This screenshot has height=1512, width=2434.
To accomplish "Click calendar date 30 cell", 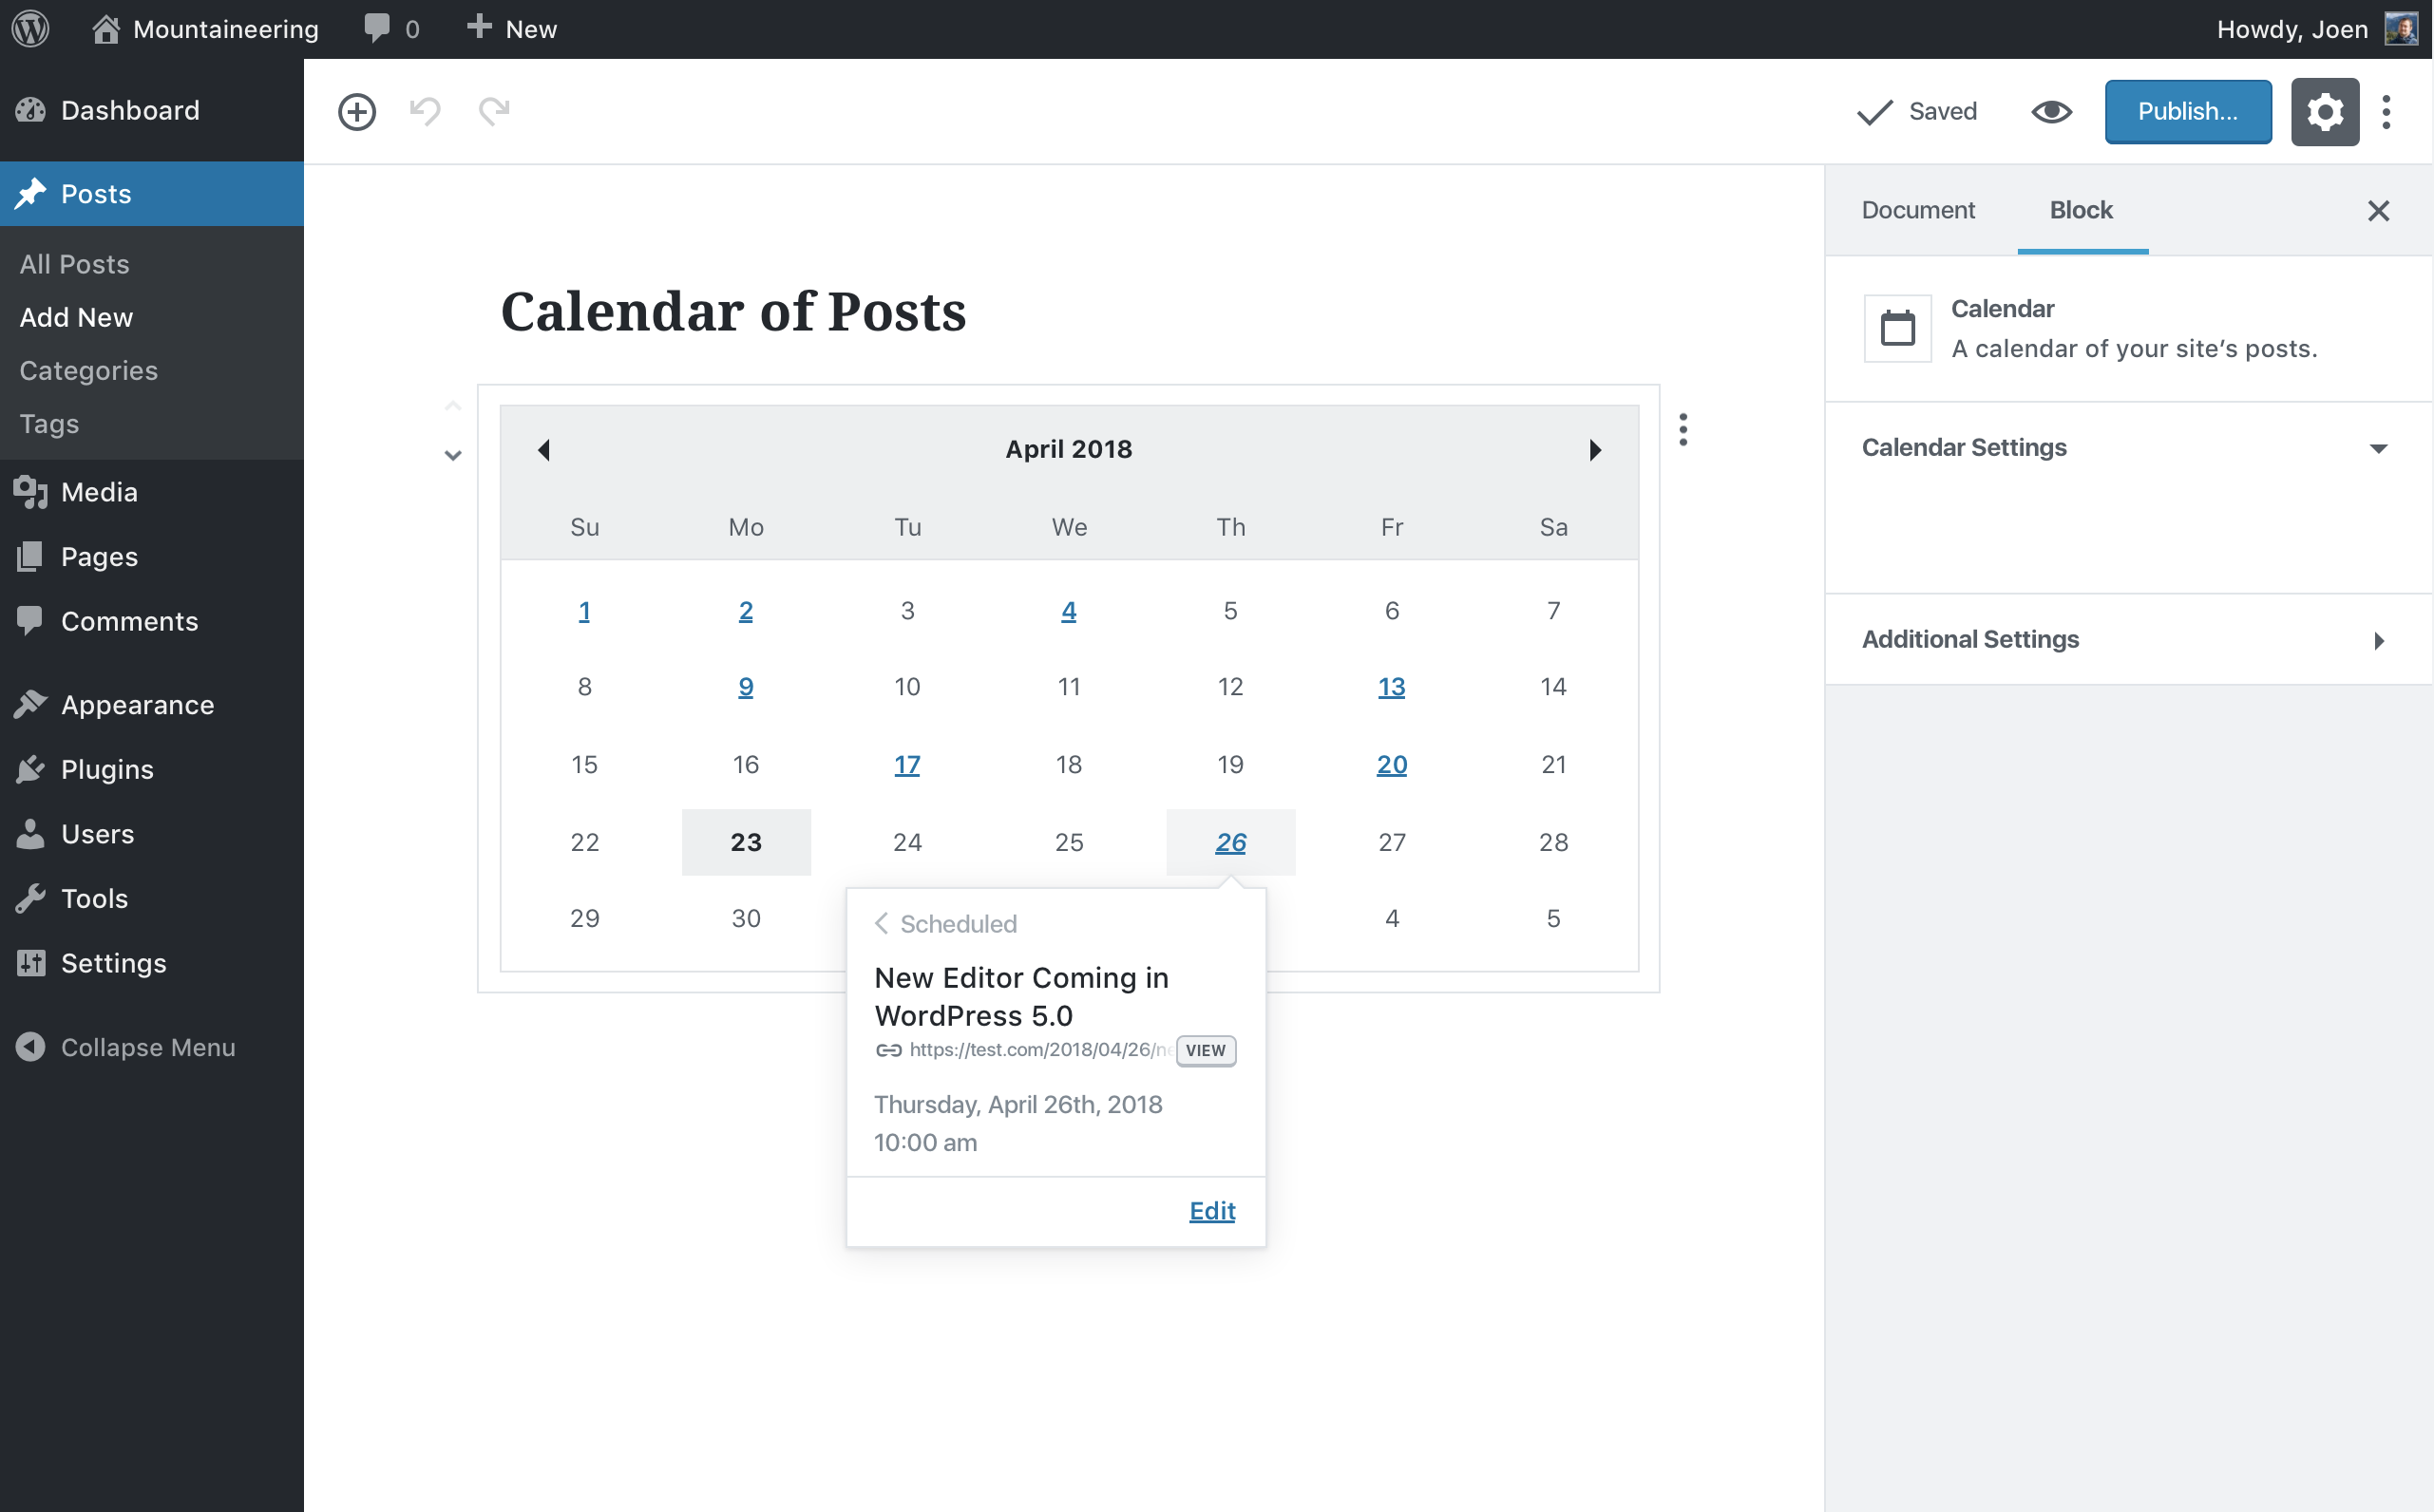I will pos(746,918).
